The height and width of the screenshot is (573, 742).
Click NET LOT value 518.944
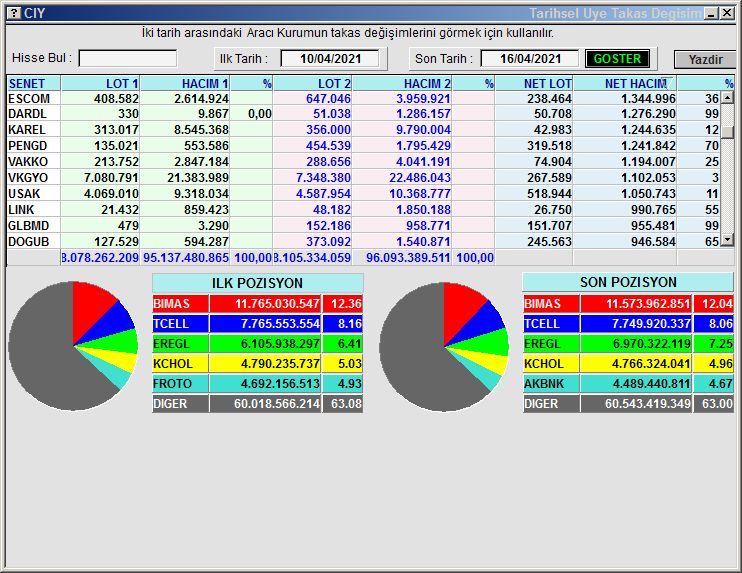pyautogui.click(x=549, y=194)
